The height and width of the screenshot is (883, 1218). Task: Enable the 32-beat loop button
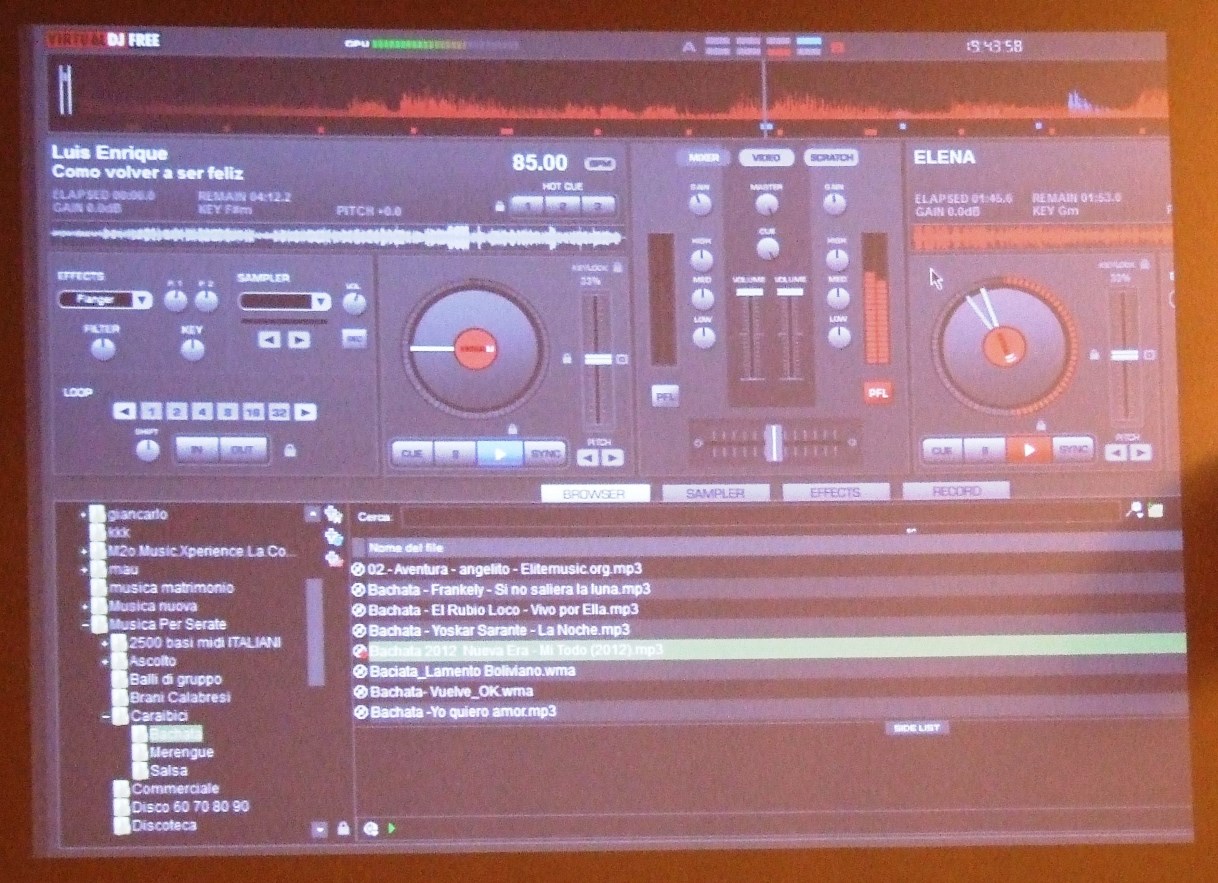click(x=279, y=412)
